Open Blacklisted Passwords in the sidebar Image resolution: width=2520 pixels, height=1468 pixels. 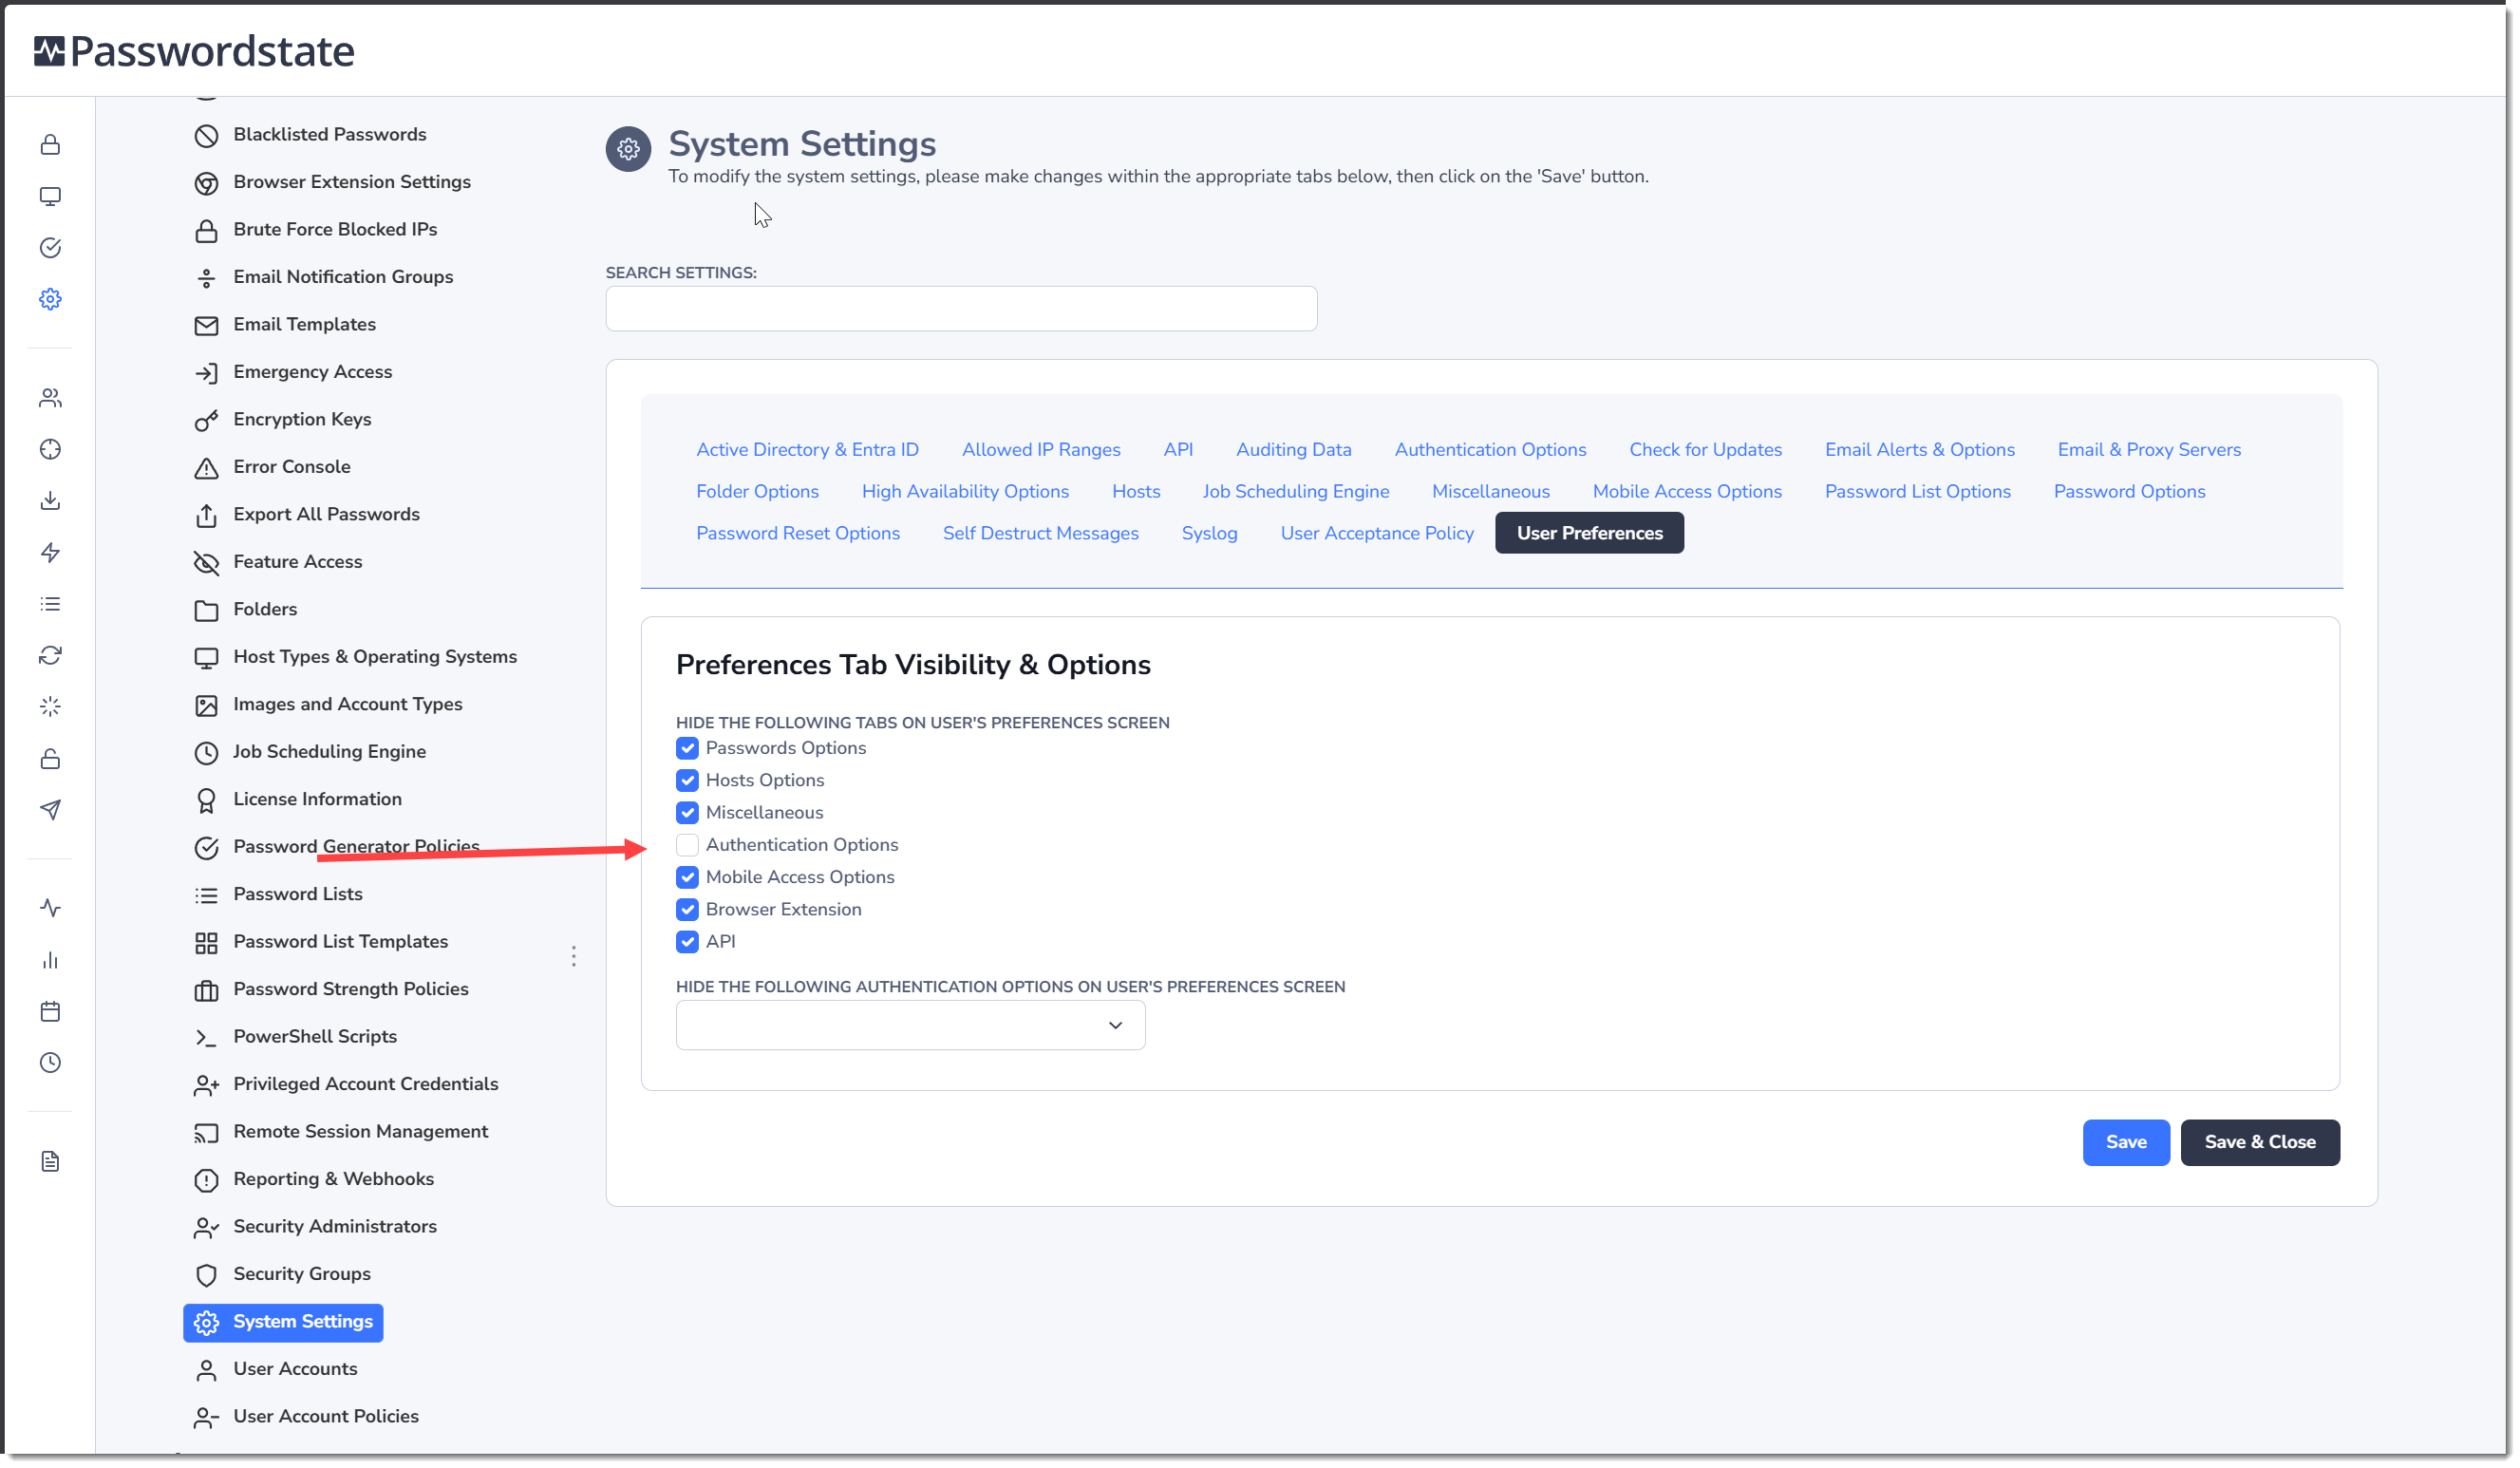(329, 134)
